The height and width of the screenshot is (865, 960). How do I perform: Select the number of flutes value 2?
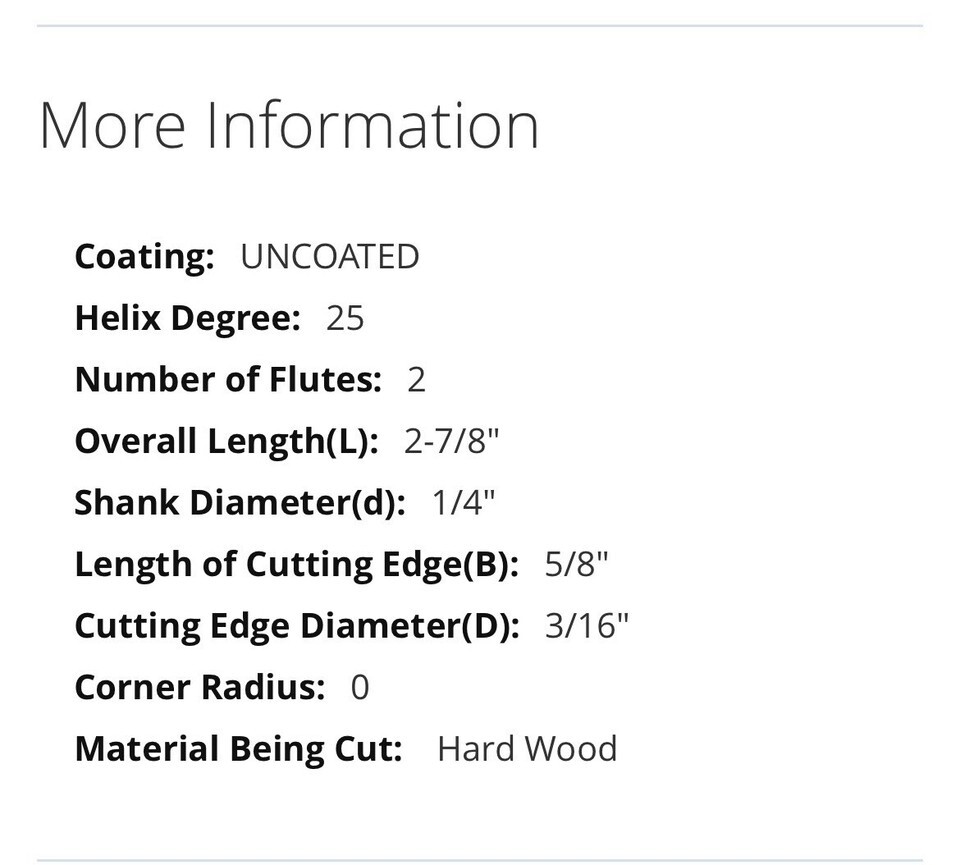click(x=417, y=380)
